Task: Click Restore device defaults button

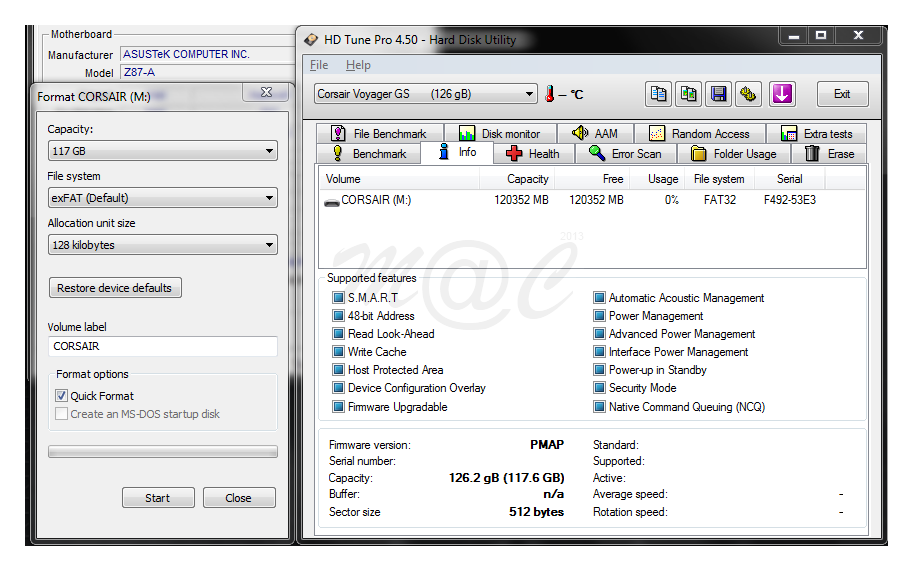Action: [x=115, y=288]
